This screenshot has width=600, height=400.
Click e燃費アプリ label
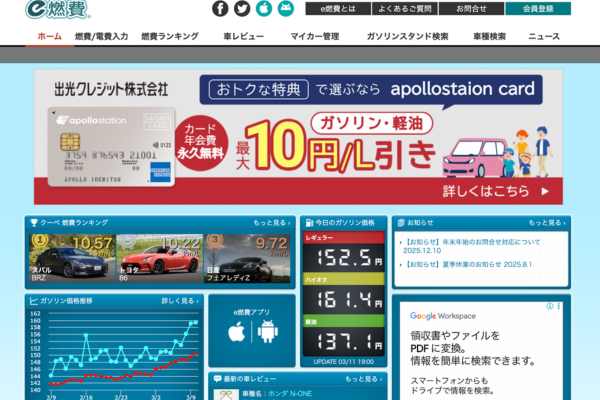251,312
